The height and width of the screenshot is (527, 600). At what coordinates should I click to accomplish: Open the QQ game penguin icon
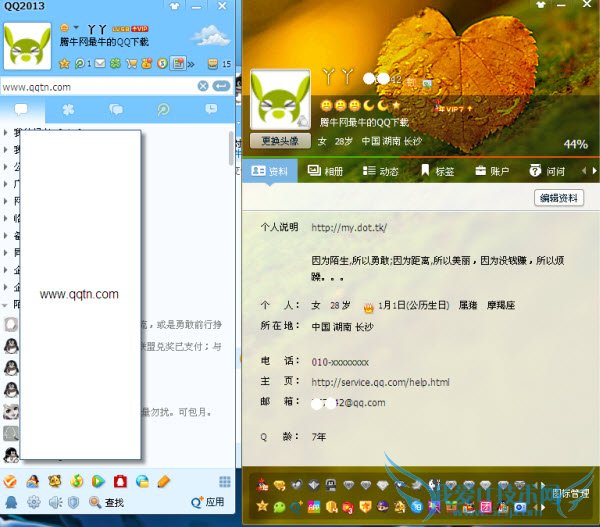click(x=33, y=481)
